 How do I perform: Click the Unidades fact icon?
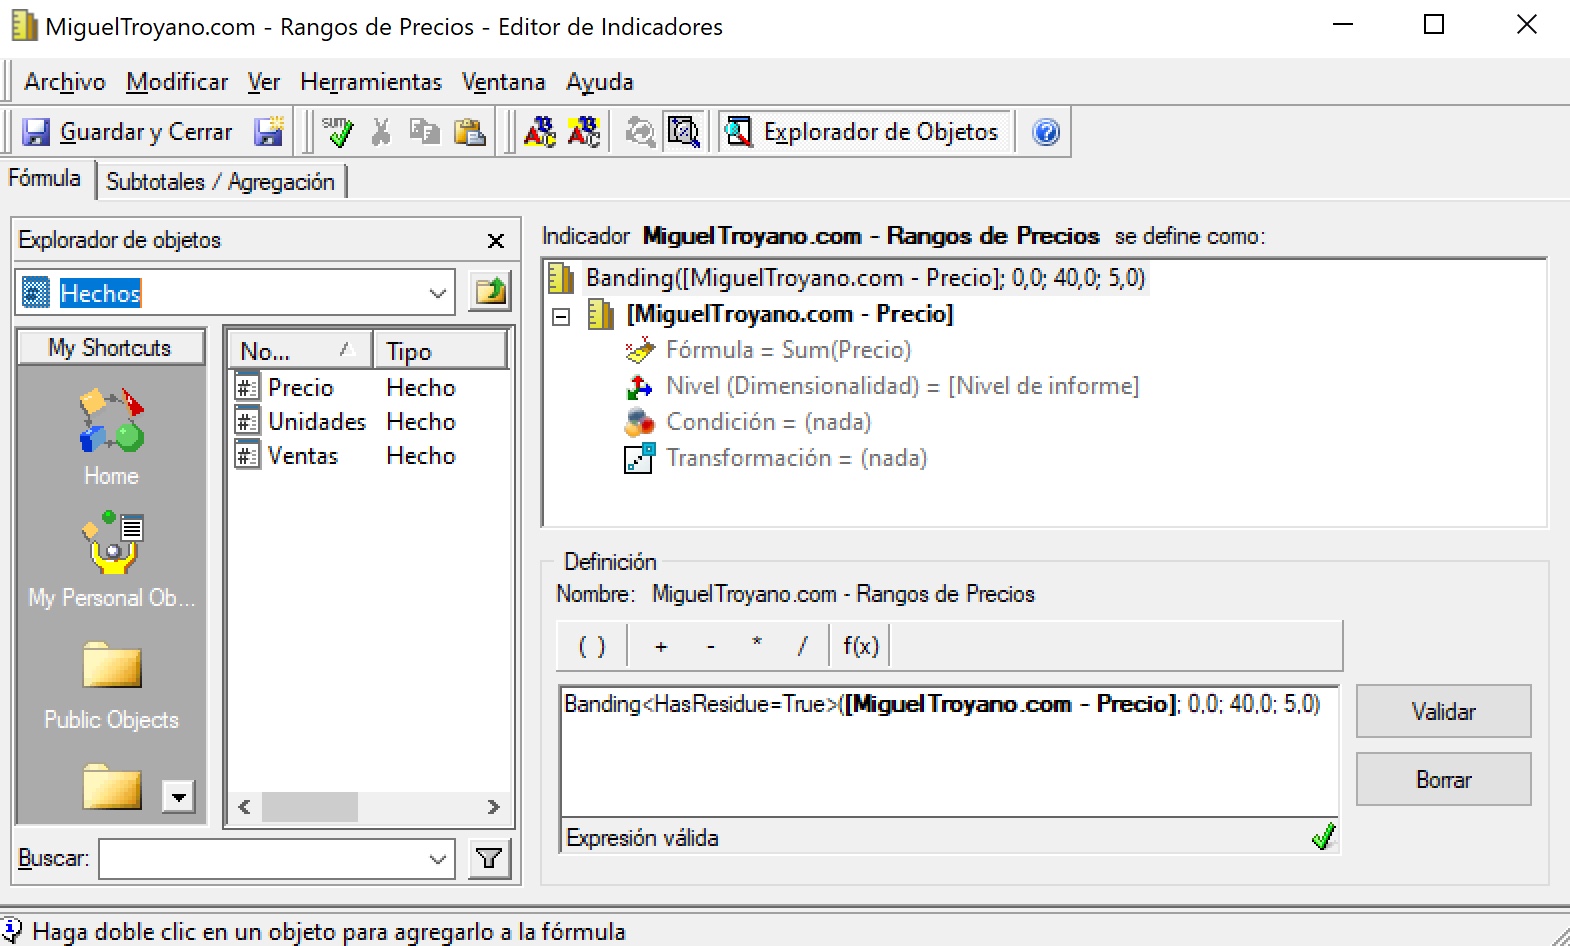[x=247, y=421]
